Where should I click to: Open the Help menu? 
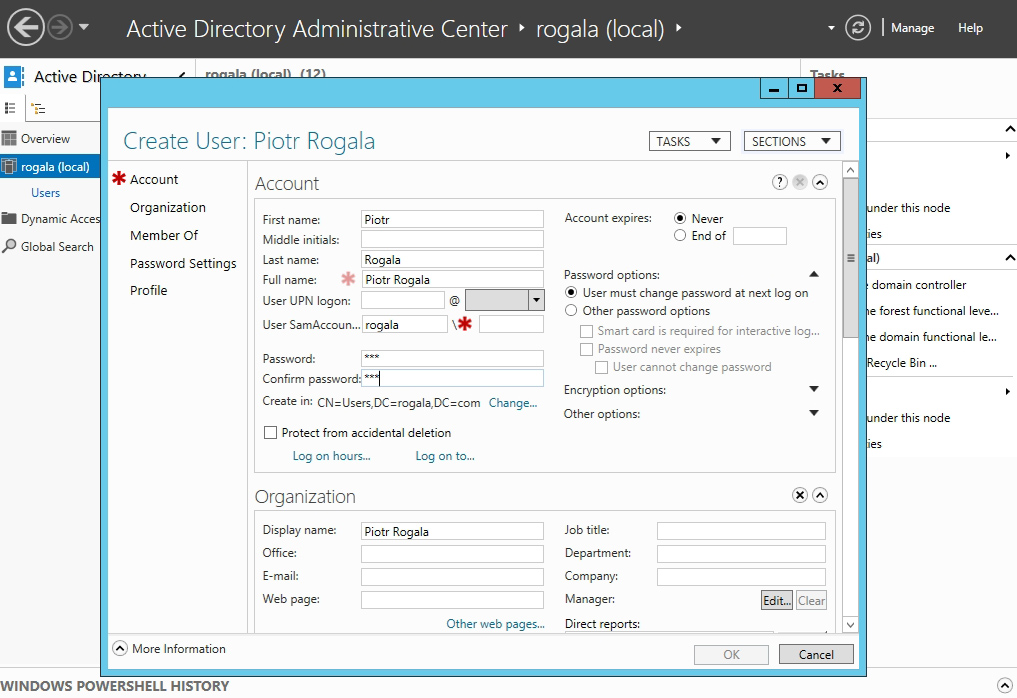point(970,28)
